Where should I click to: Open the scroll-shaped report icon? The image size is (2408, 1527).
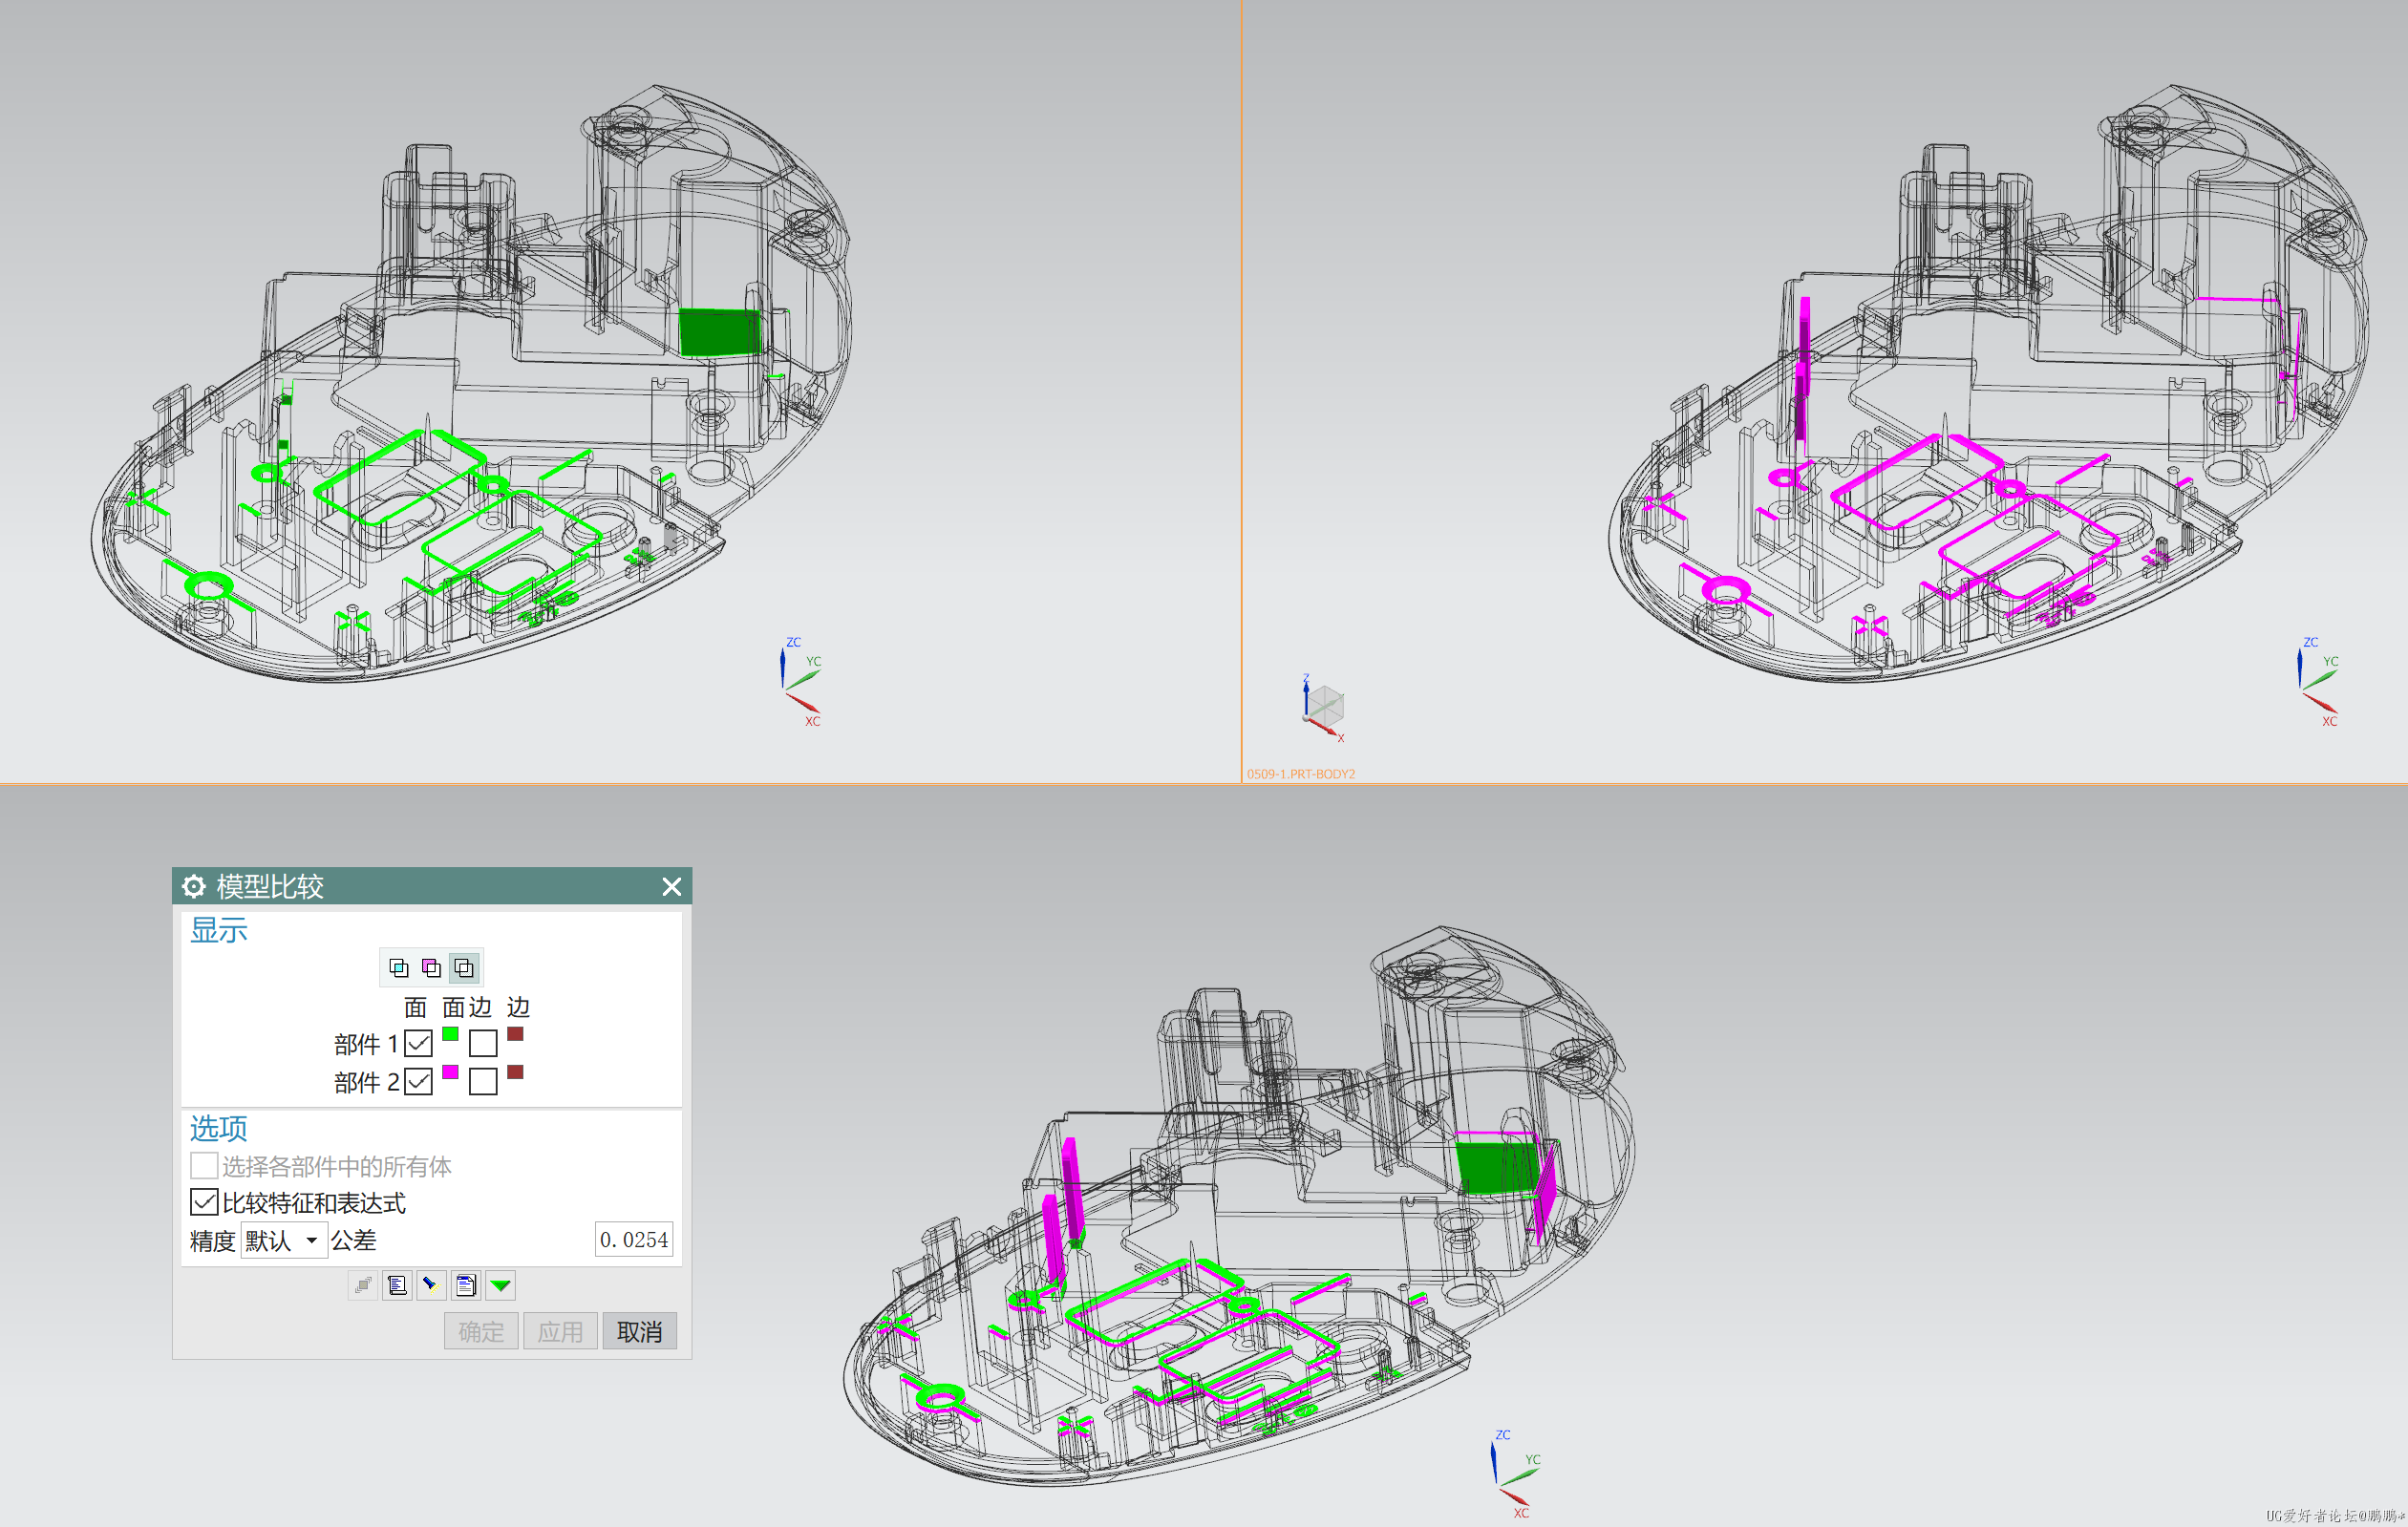[x=397, y=1285]
